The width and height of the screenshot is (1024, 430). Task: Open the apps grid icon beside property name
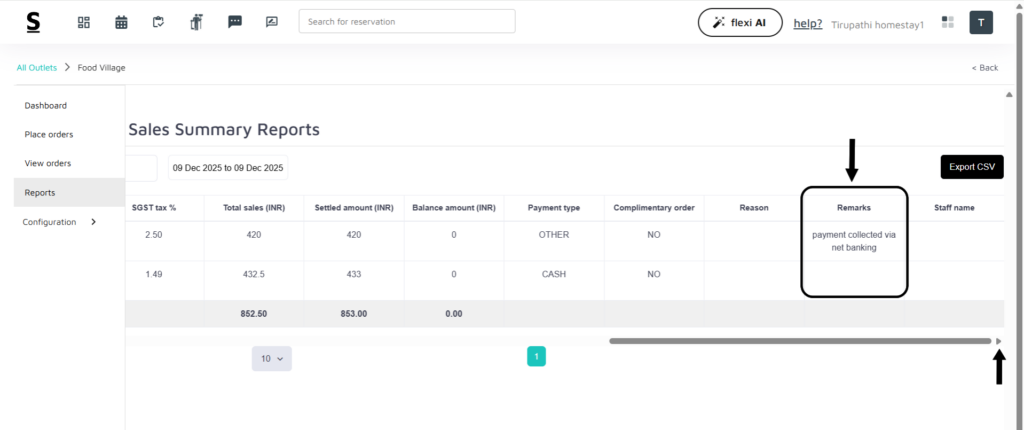pyautogui.click(x=948, y=22)
